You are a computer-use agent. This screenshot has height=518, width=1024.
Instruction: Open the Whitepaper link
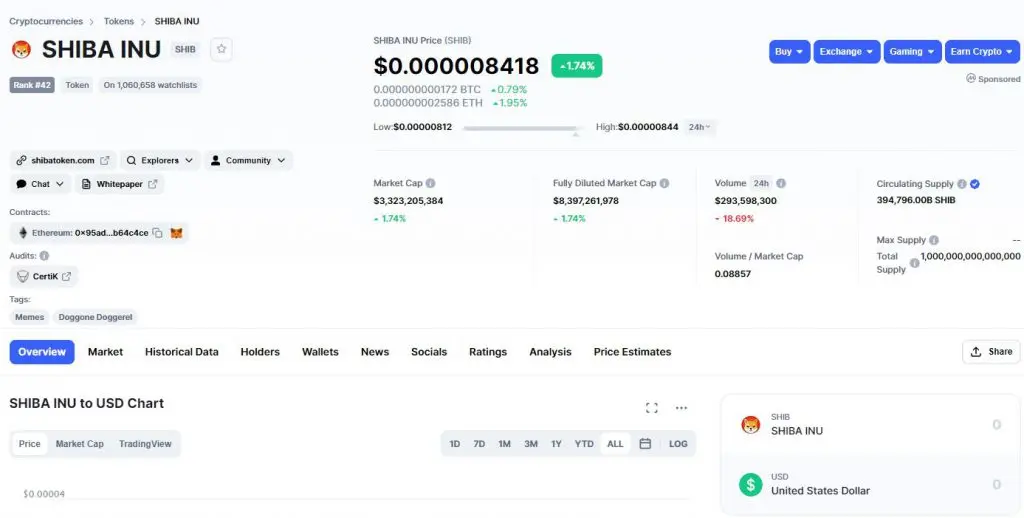(x=120, y=184)
